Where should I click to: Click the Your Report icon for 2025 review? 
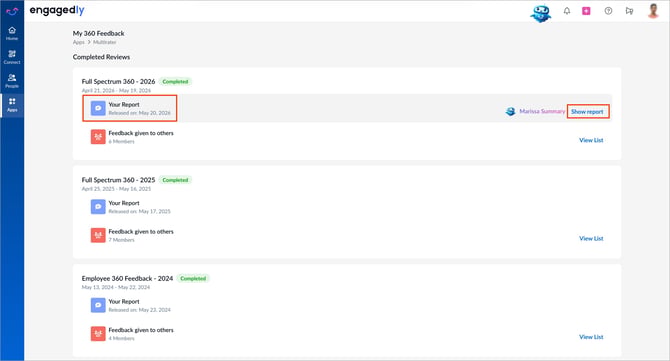(98, 207)
